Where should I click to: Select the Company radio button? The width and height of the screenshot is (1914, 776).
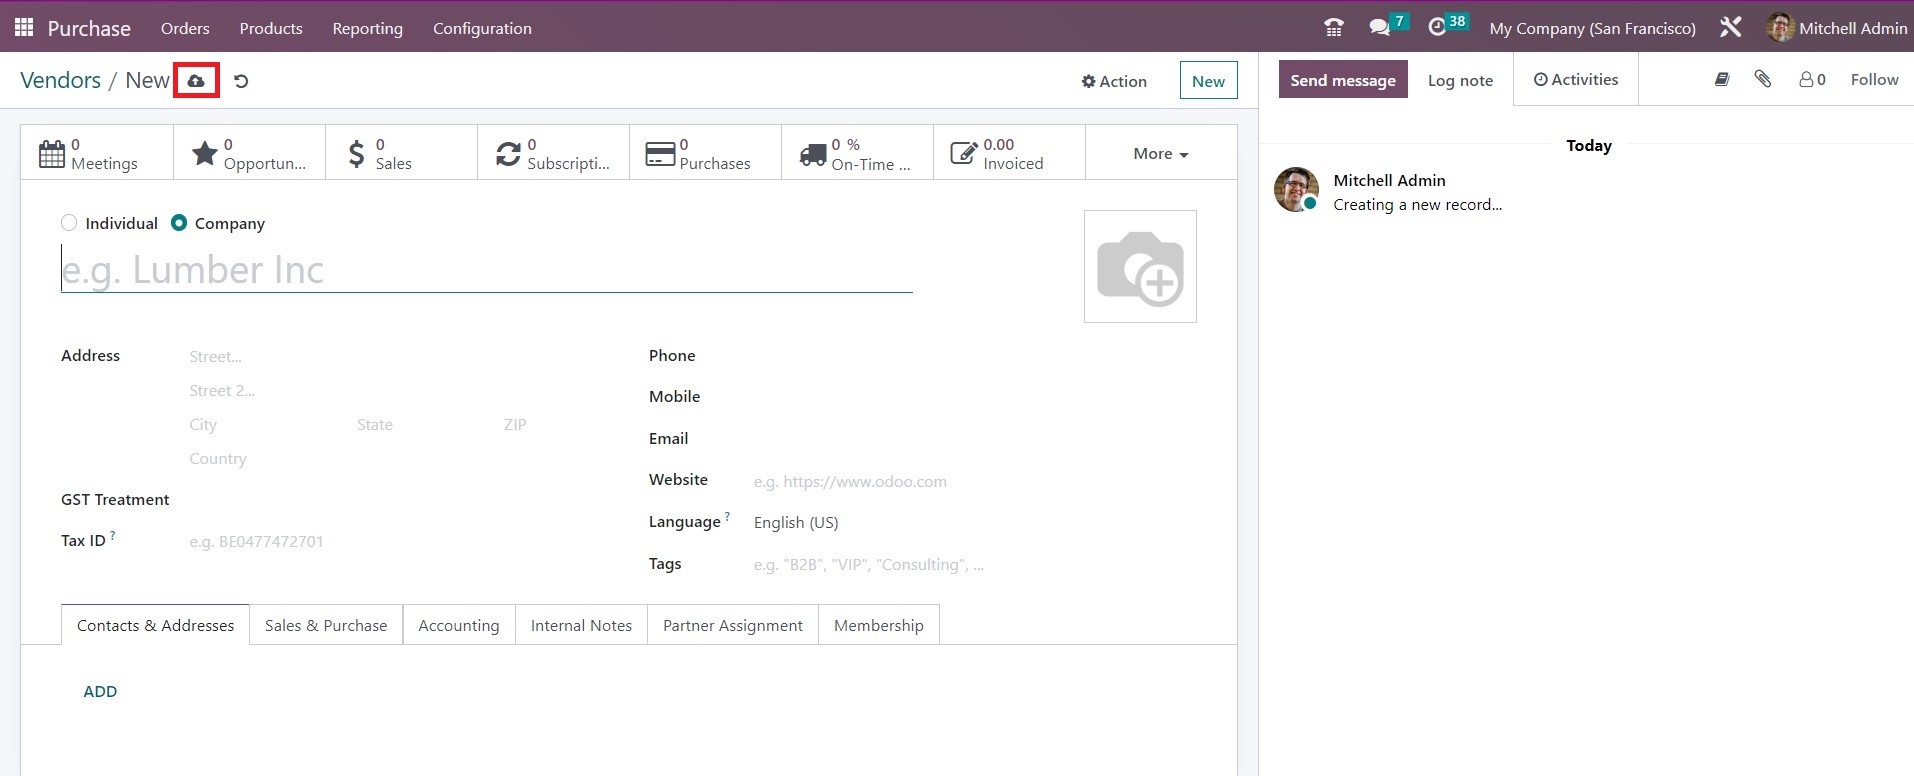179,223
